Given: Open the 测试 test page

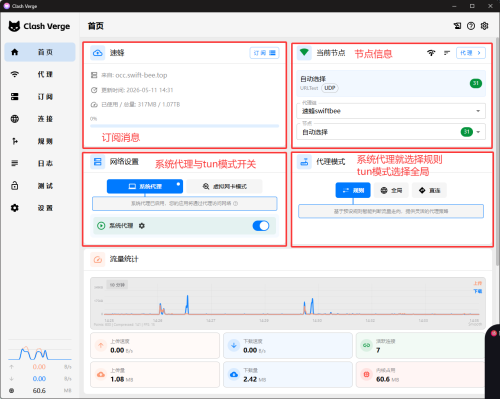Looking at the screenshot, I should [x=40, y=186].
